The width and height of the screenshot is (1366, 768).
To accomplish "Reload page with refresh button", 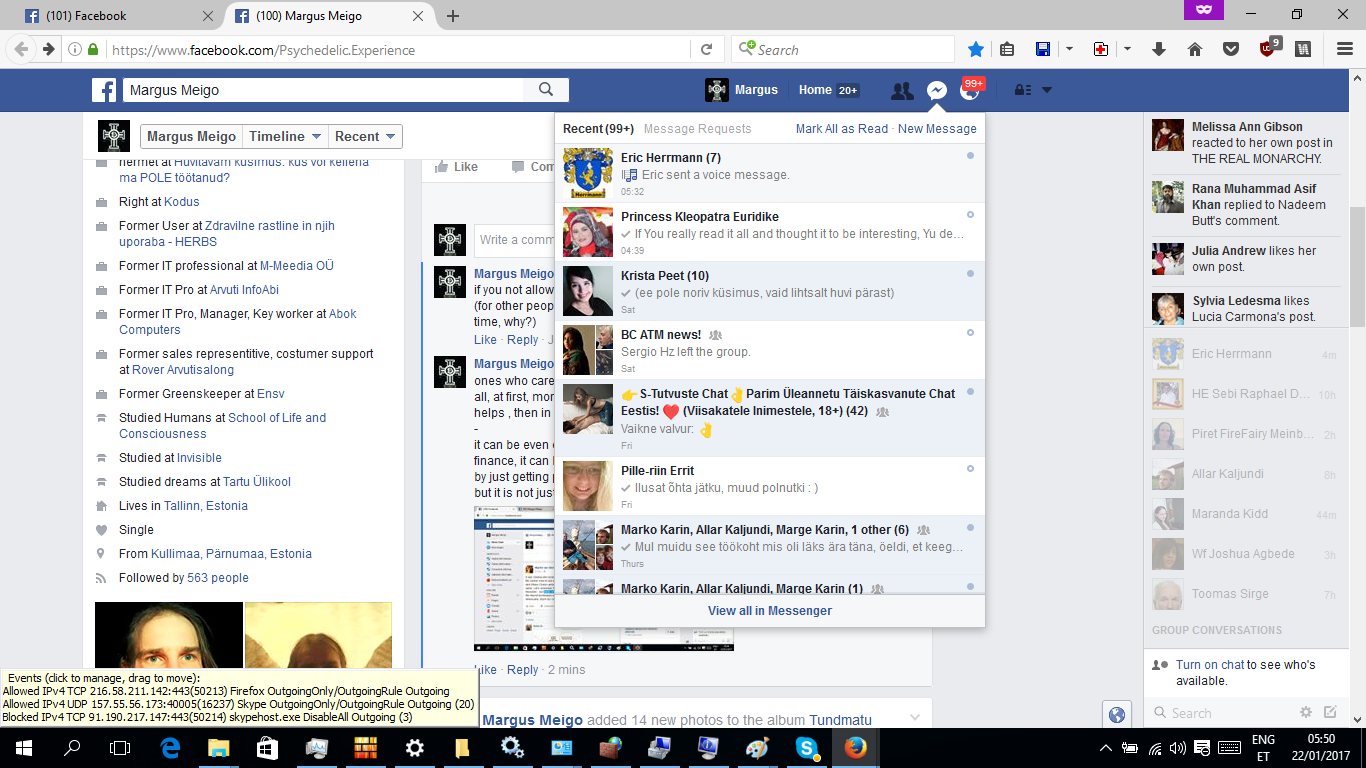I will 706,50.
